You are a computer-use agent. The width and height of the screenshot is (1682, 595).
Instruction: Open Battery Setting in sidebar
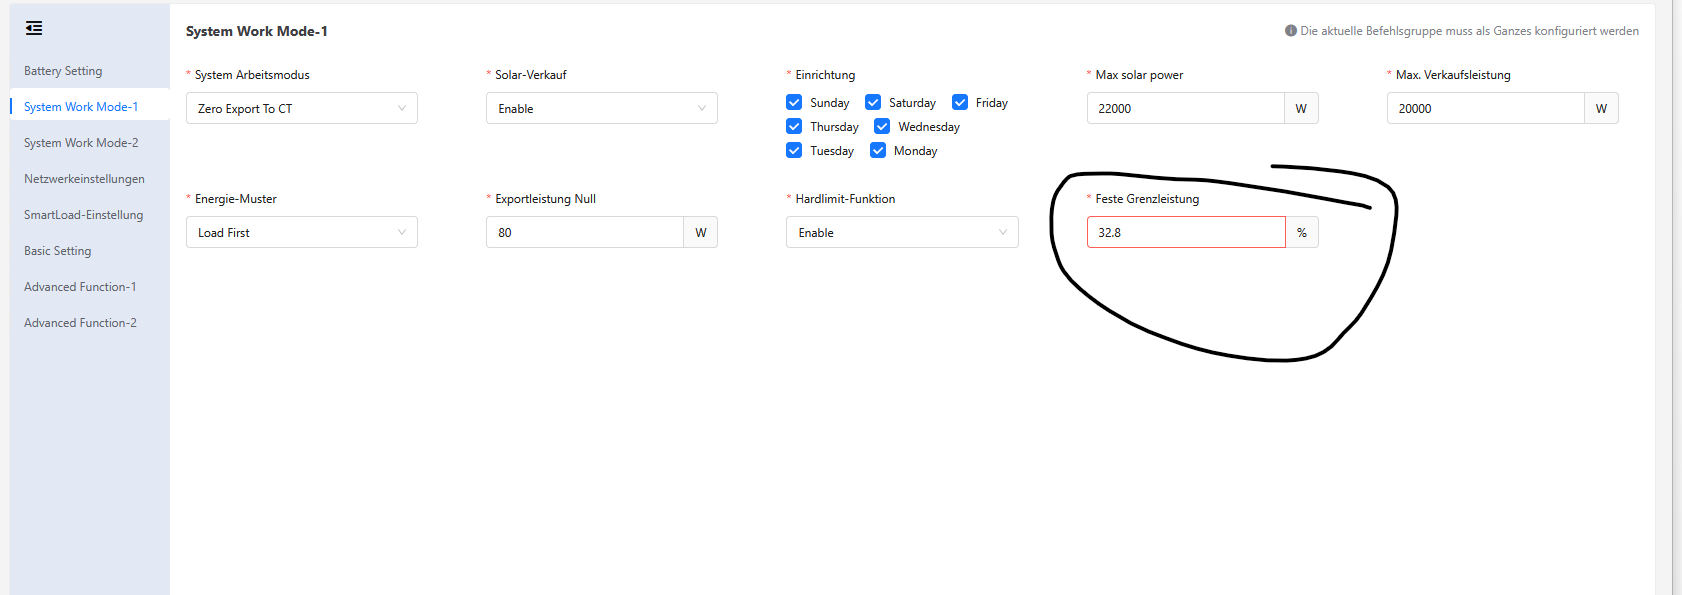(x=63, y=71)
